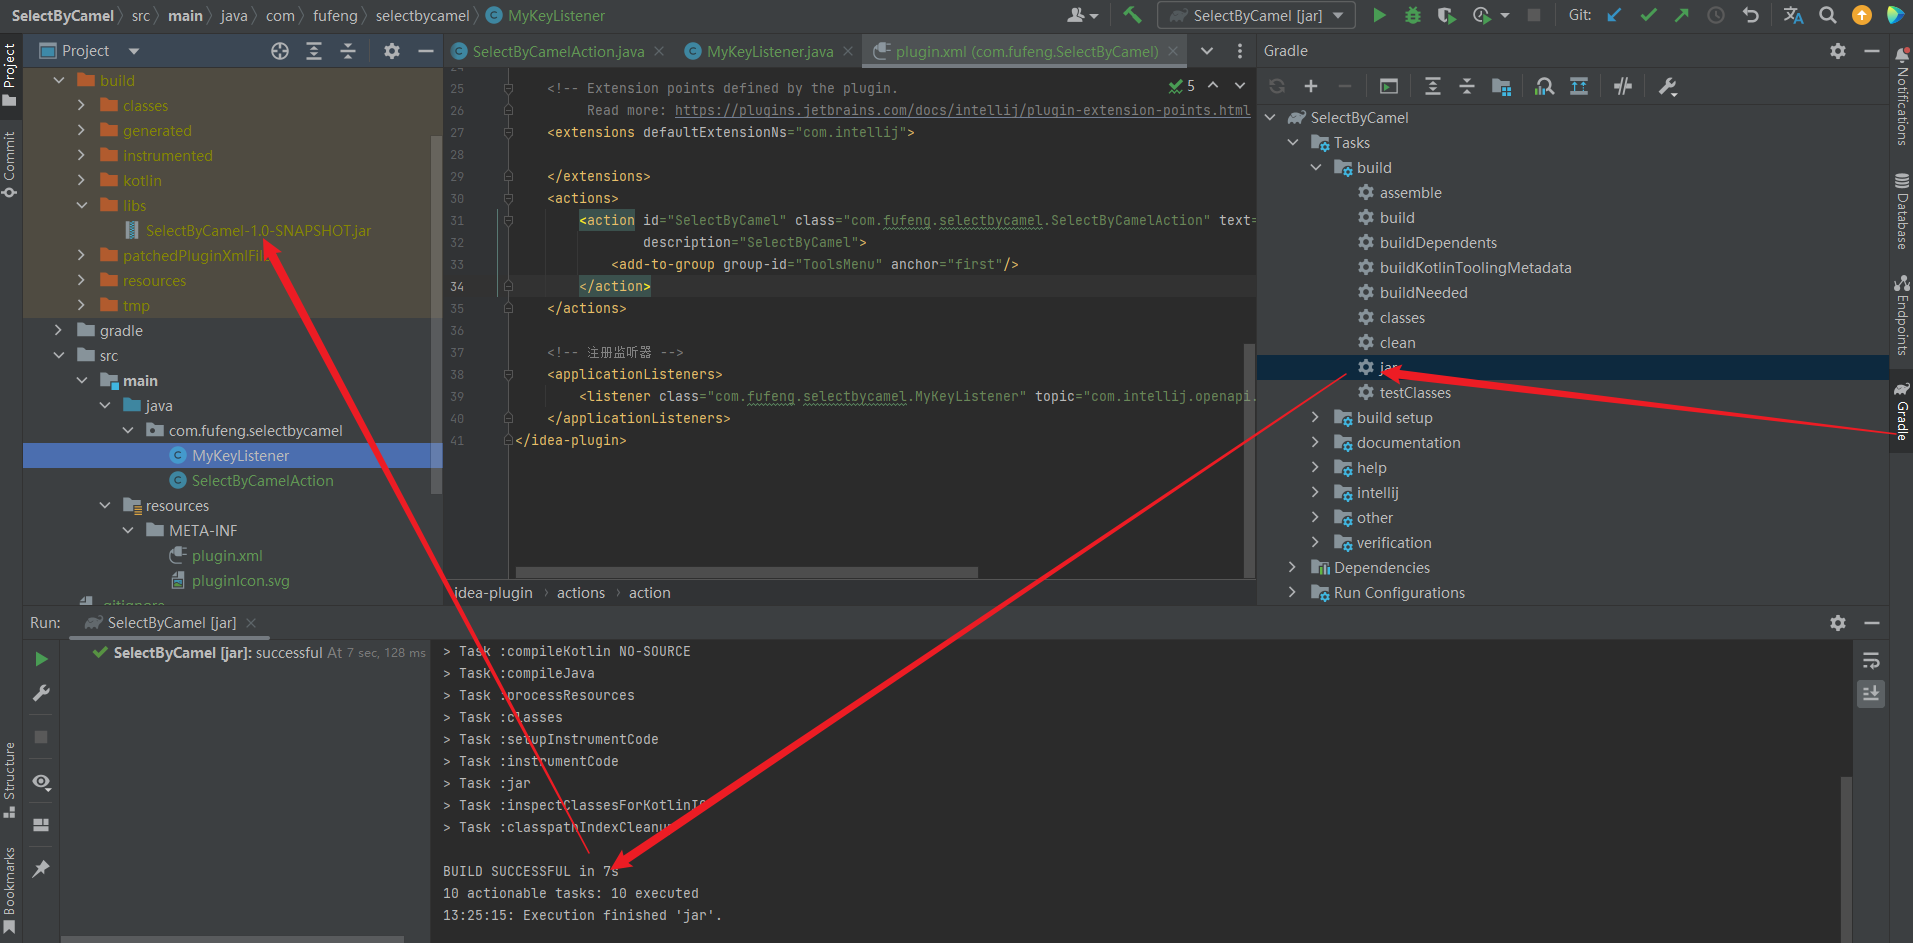Rerun the build in Run panel
1913x943 pixels.
click(x=41, y=659)
